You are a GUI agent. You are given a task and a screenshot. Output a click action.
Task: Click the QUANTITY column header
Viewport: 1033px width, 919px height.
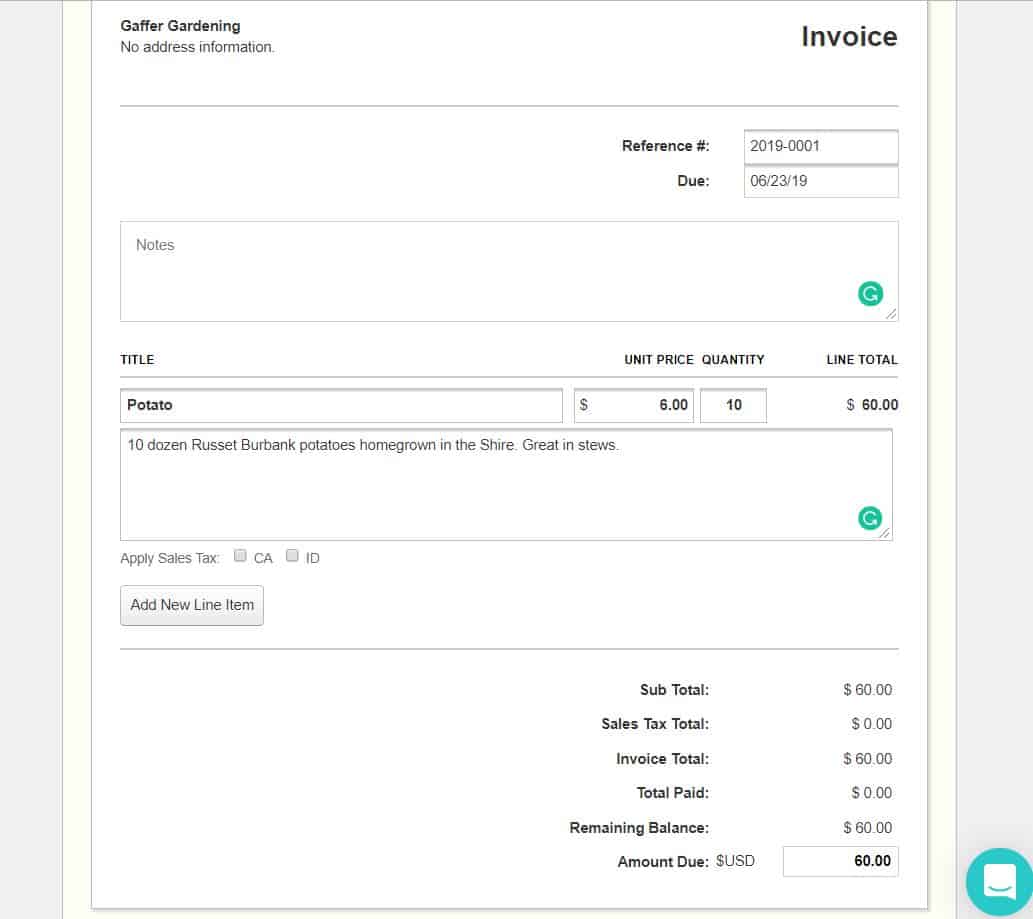[x=733, y=360]
